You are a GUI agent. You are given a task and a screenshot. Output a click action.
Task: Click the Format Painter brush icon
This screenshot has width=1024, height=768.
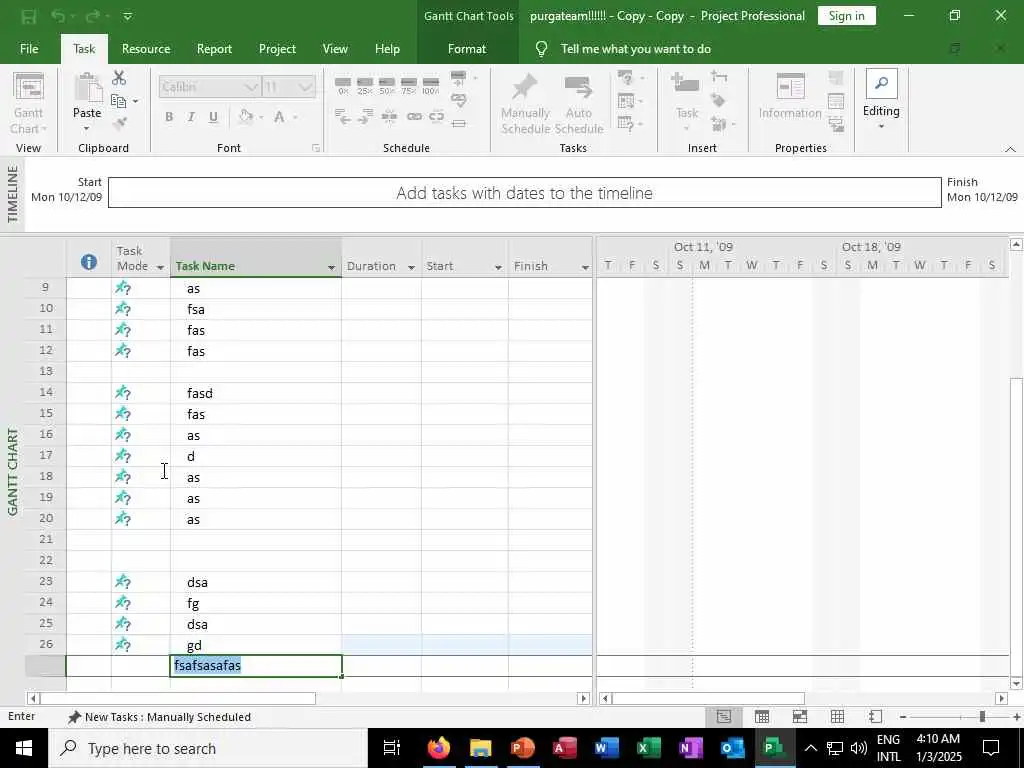[119, 123]
